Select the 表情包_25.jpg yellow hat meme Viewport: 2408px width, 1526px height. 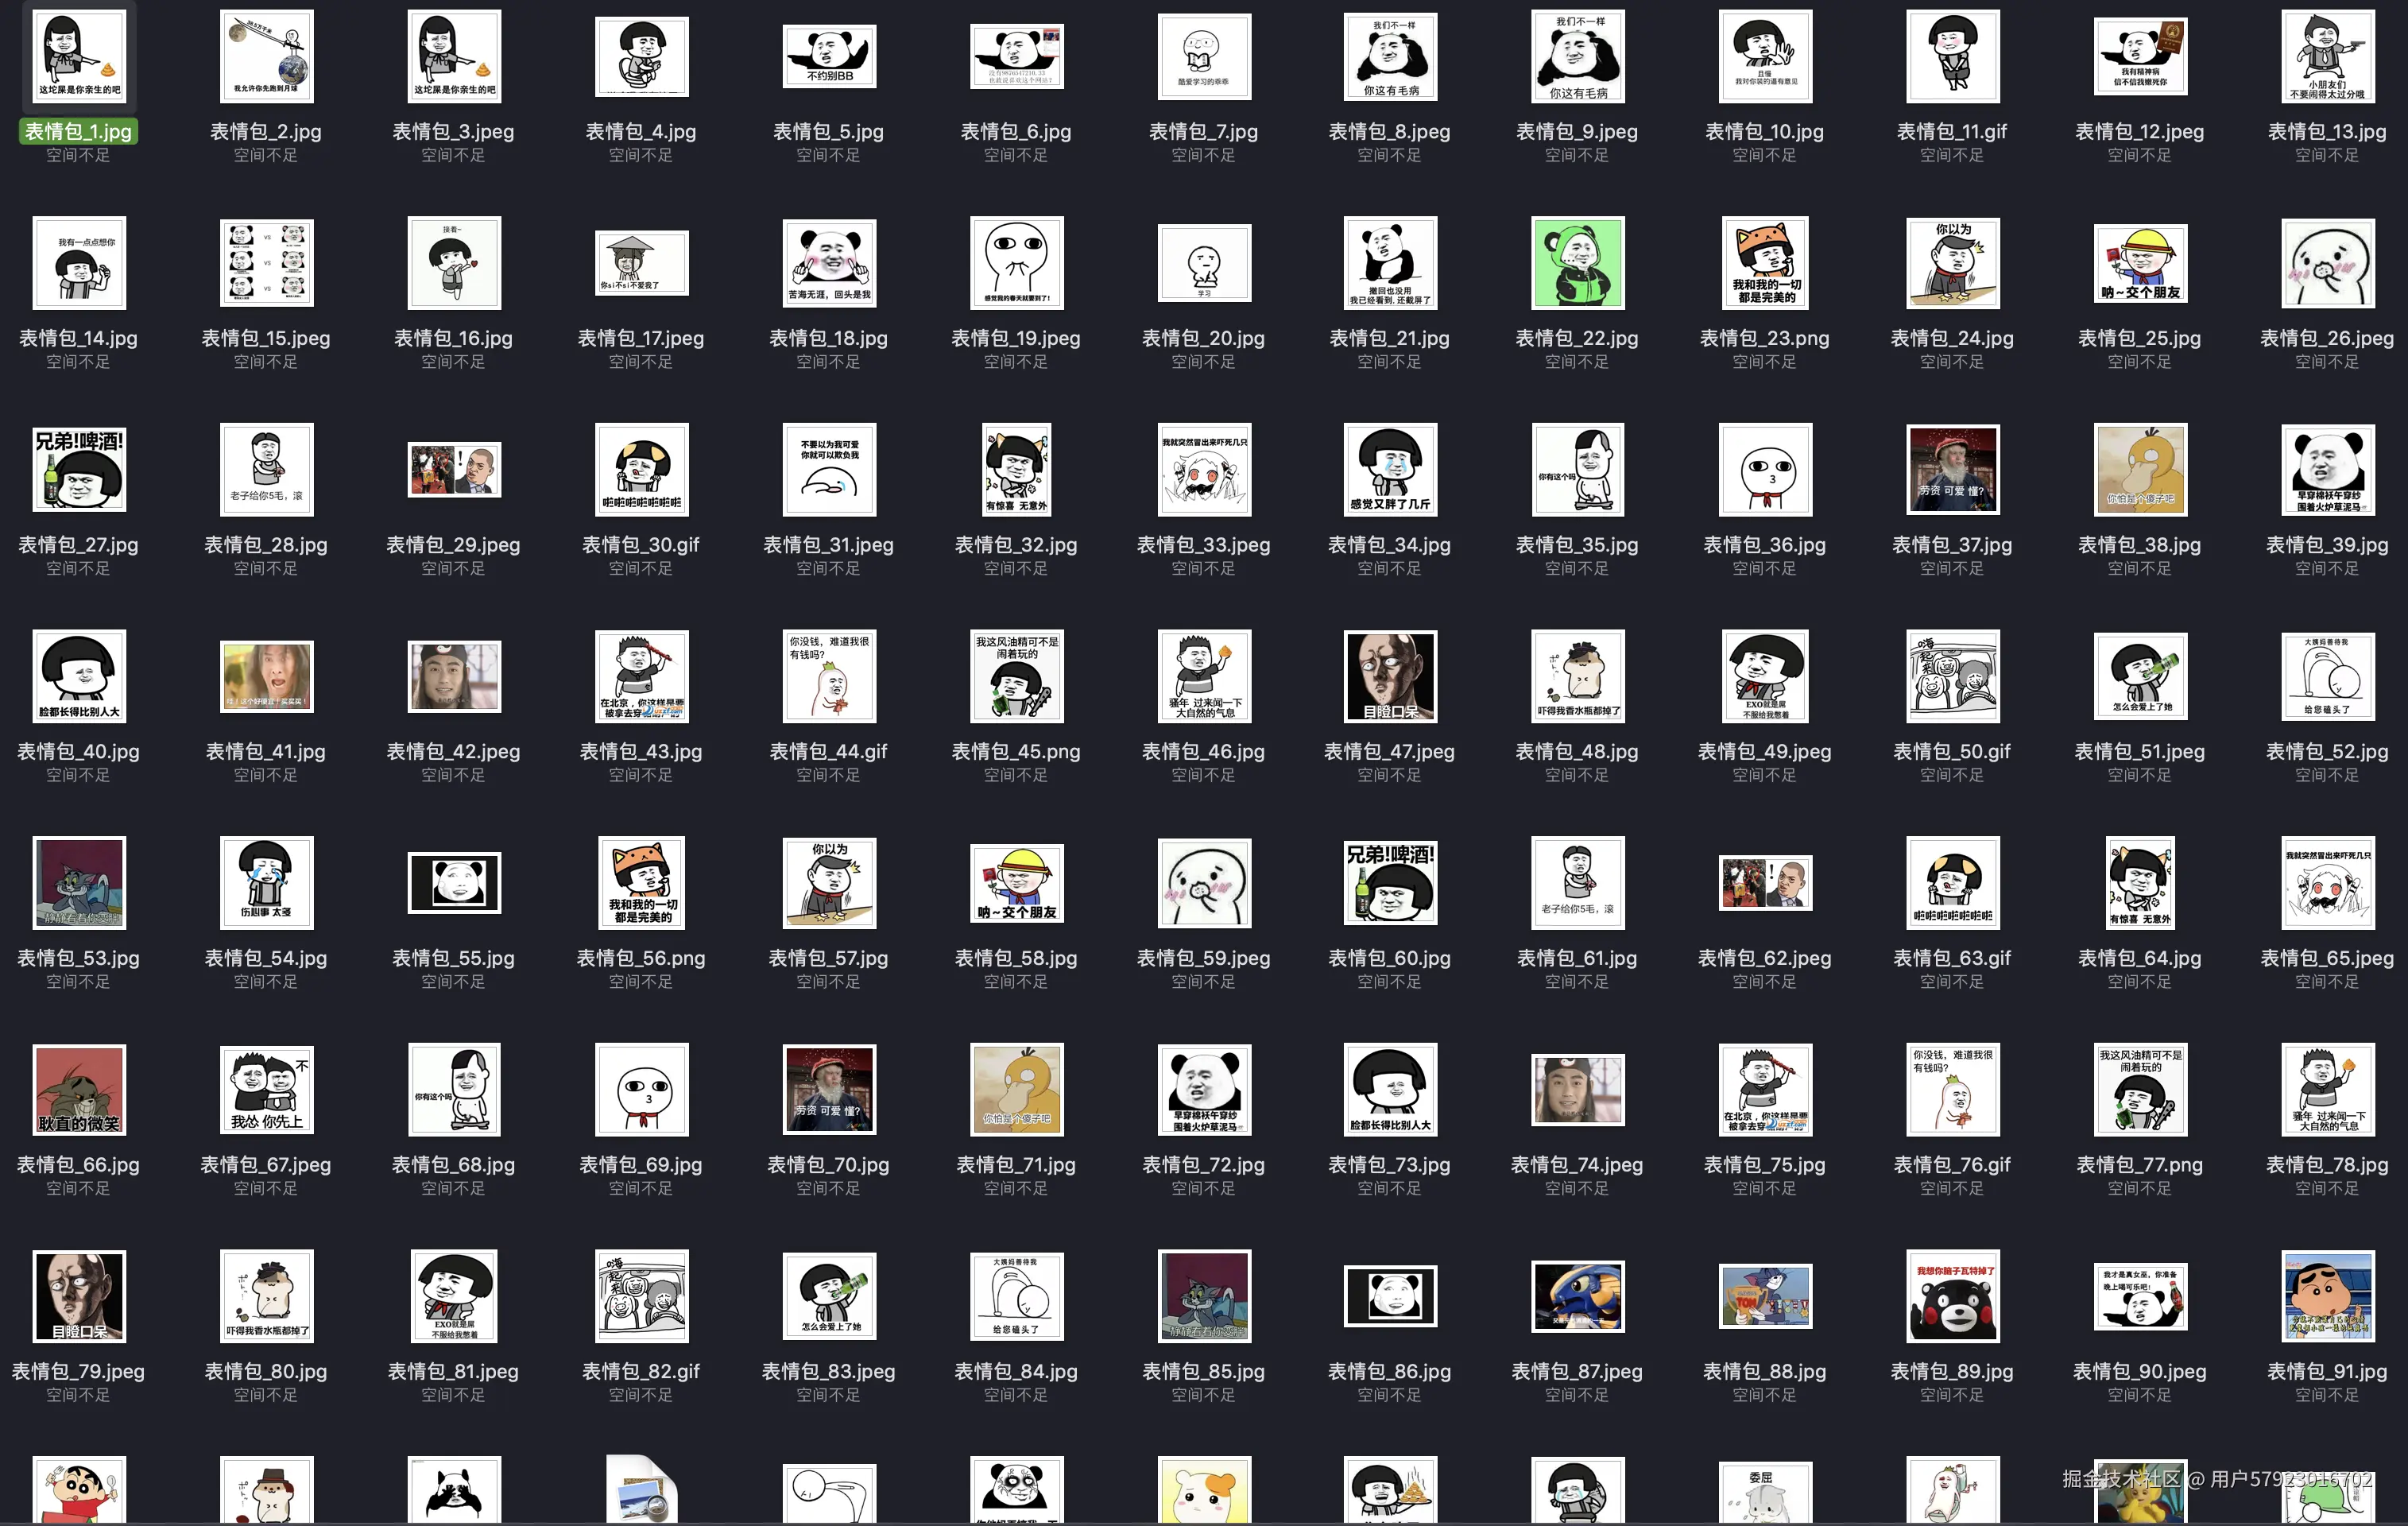point(2140,263)
